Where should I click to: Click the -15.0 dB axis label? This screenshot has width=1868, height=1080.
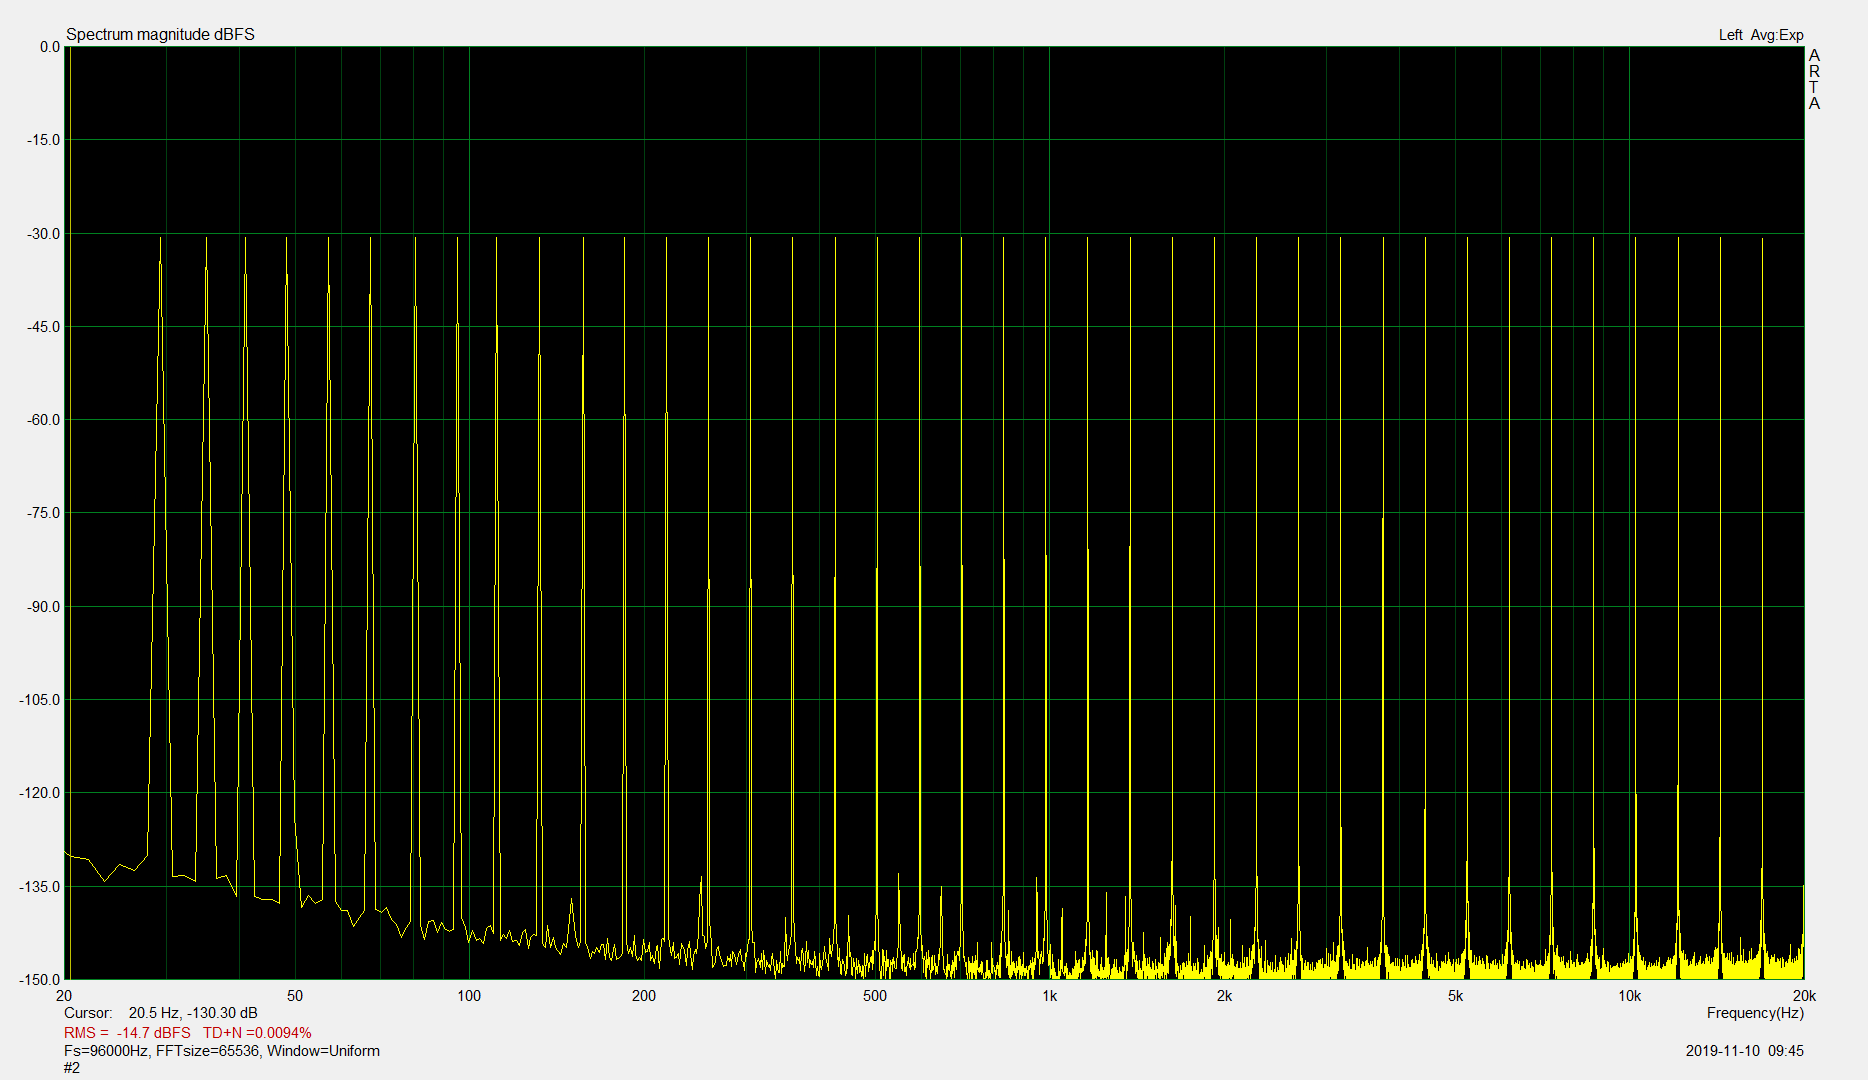pos(43,140)
